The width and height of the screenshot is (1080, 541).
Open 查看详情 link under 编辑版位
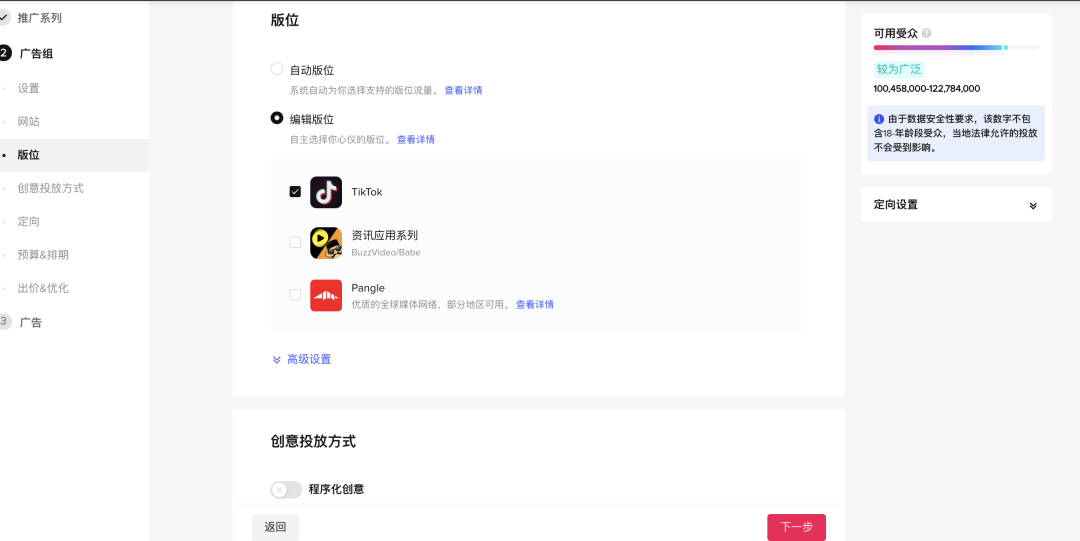tap(416, 139)
